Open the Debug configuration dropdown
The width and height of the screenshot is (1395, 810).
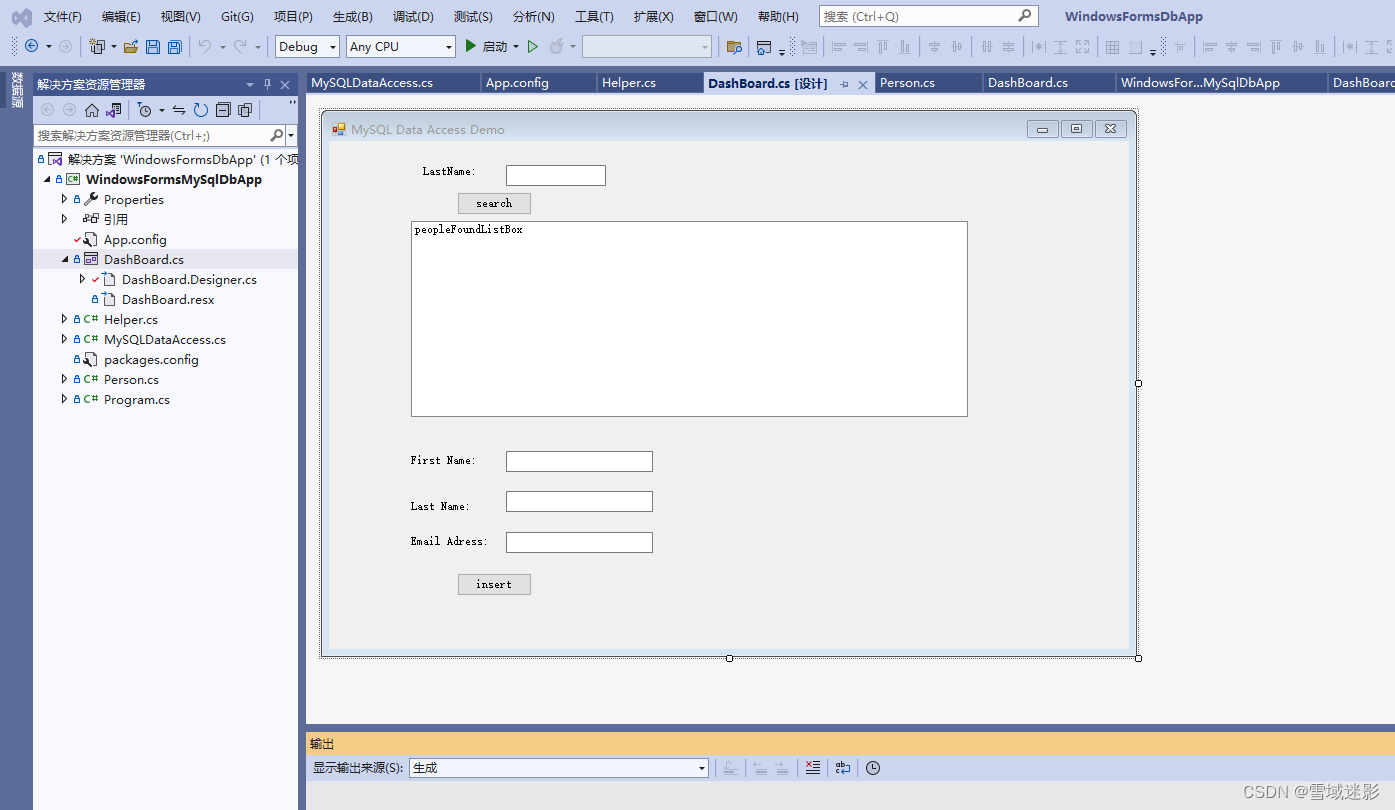coord(306,46)
